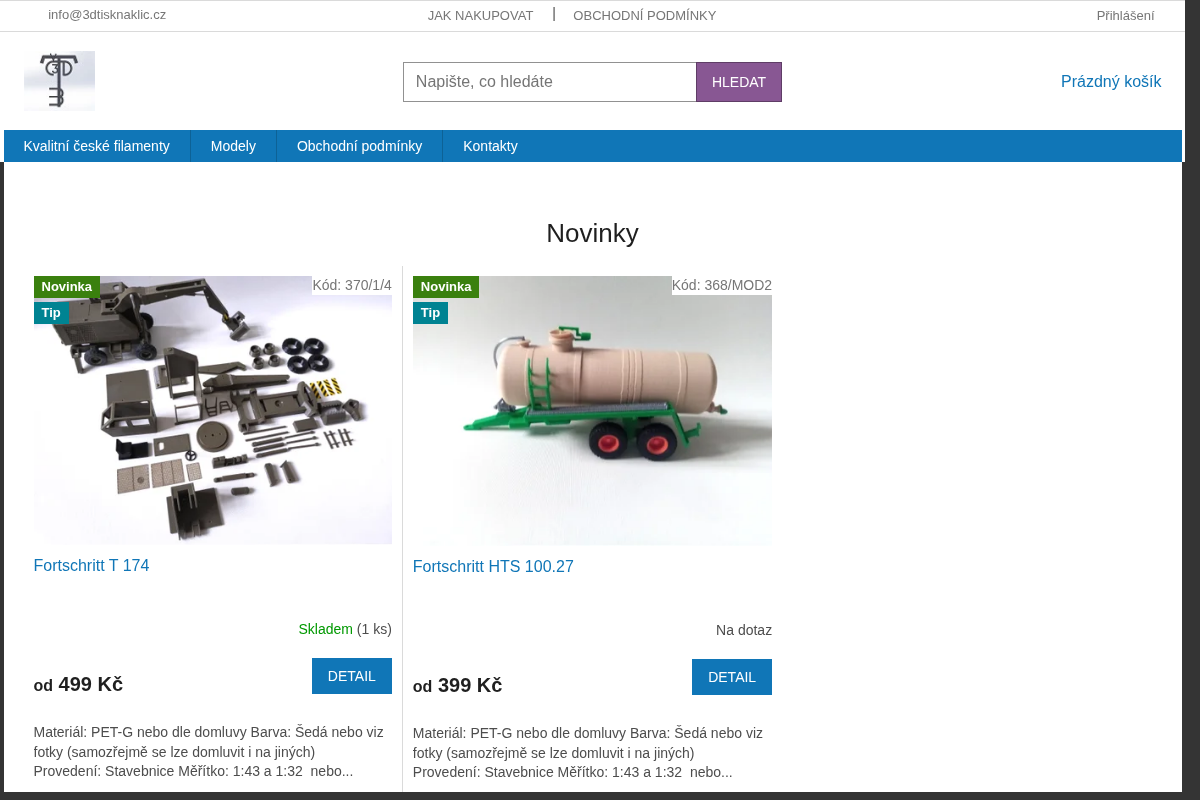Open Jak nakupovat in top bar

[x=480, y=16]
